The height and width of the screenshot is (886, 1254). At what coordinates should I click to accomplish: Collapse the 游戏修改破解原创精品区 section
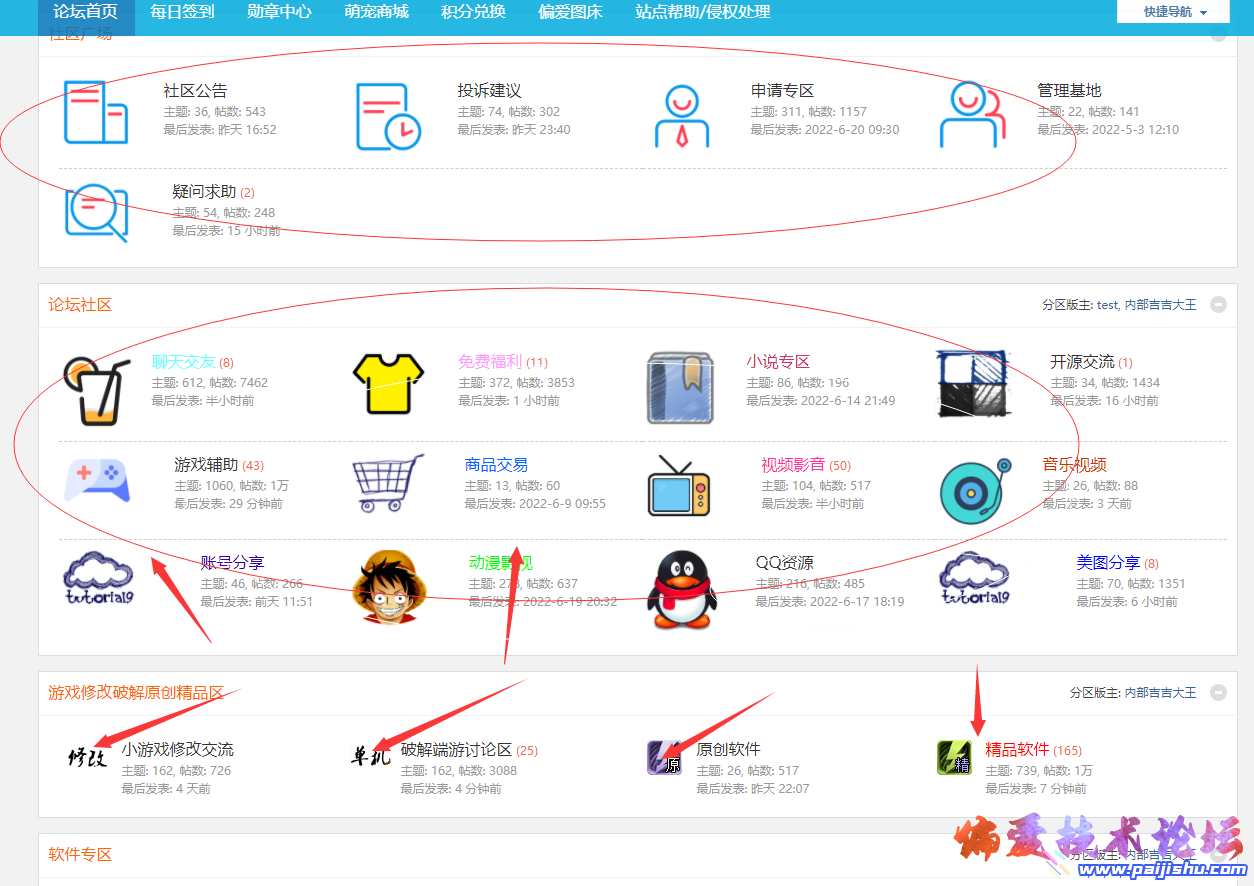pos(1218,692)
